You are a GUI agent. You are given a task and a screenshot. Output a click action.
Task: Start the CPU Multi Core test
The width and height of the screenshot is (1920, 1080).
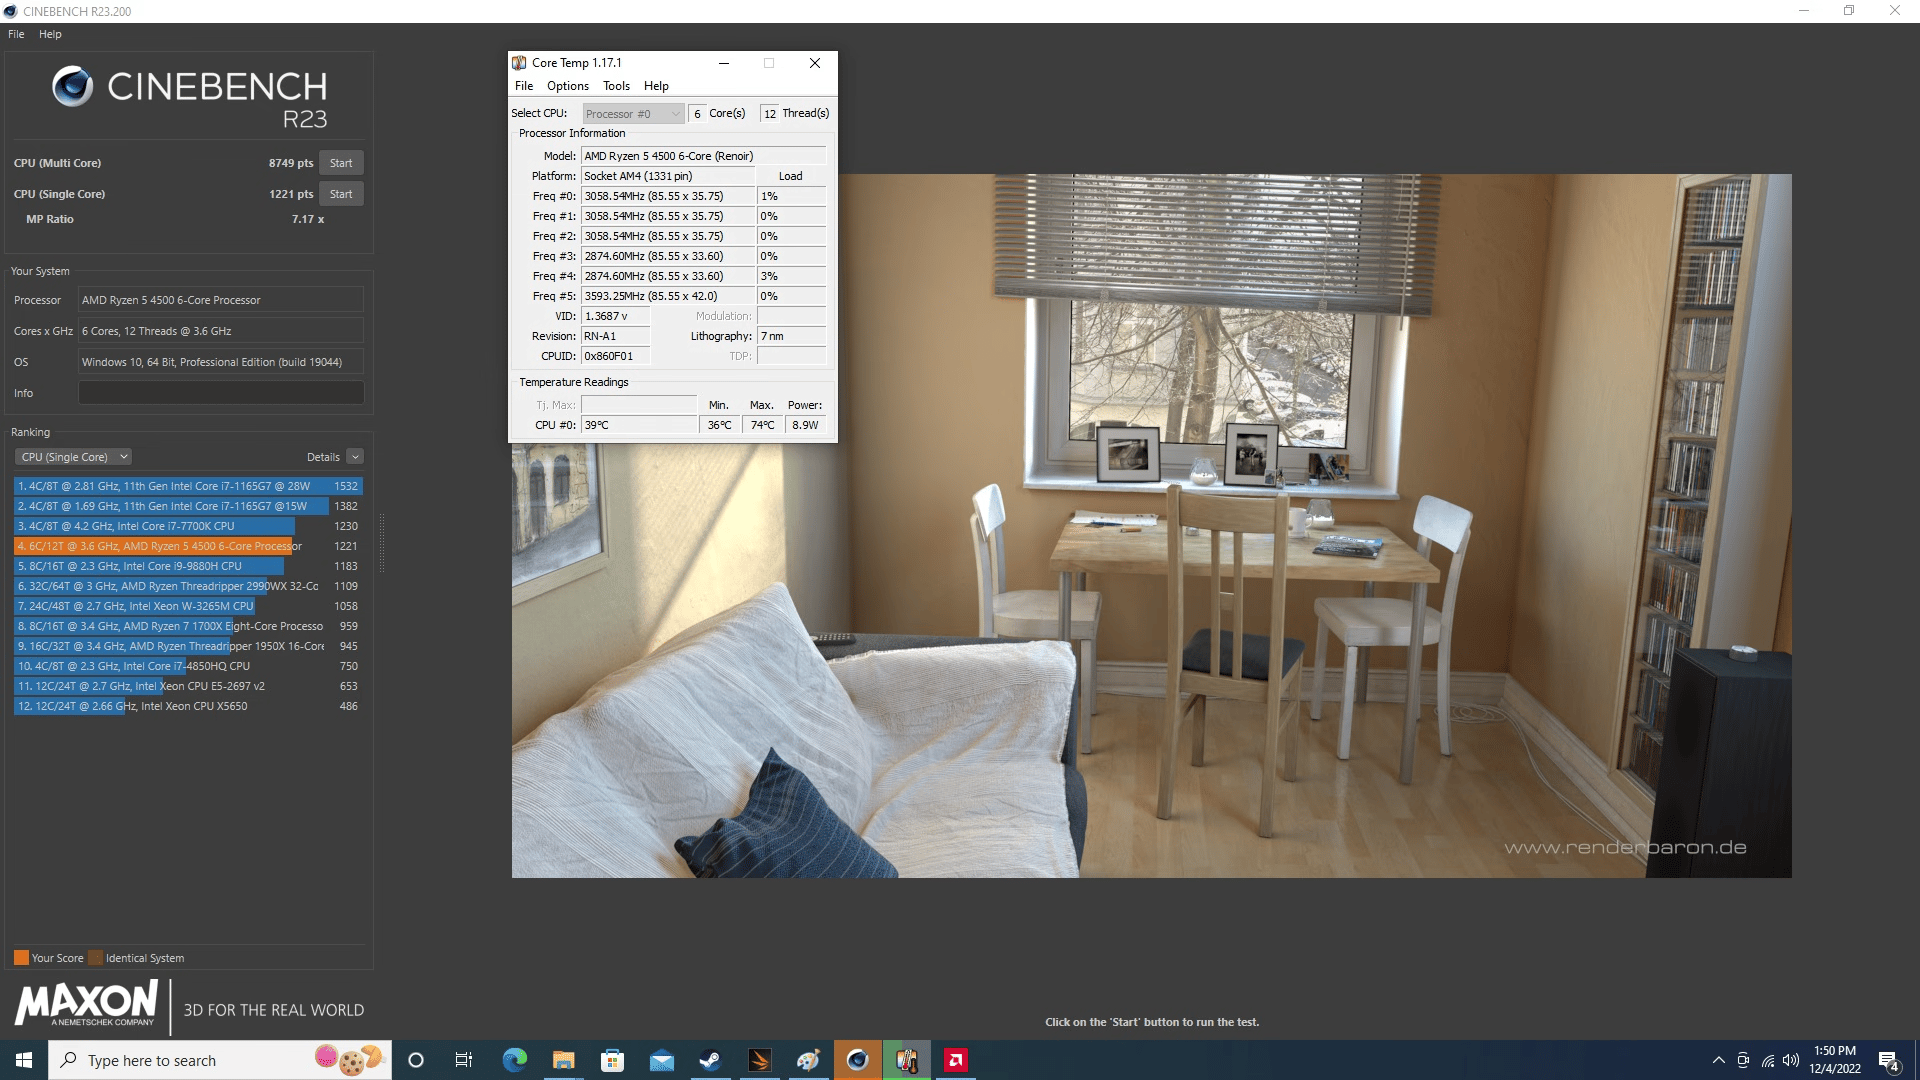coord(341,163)
